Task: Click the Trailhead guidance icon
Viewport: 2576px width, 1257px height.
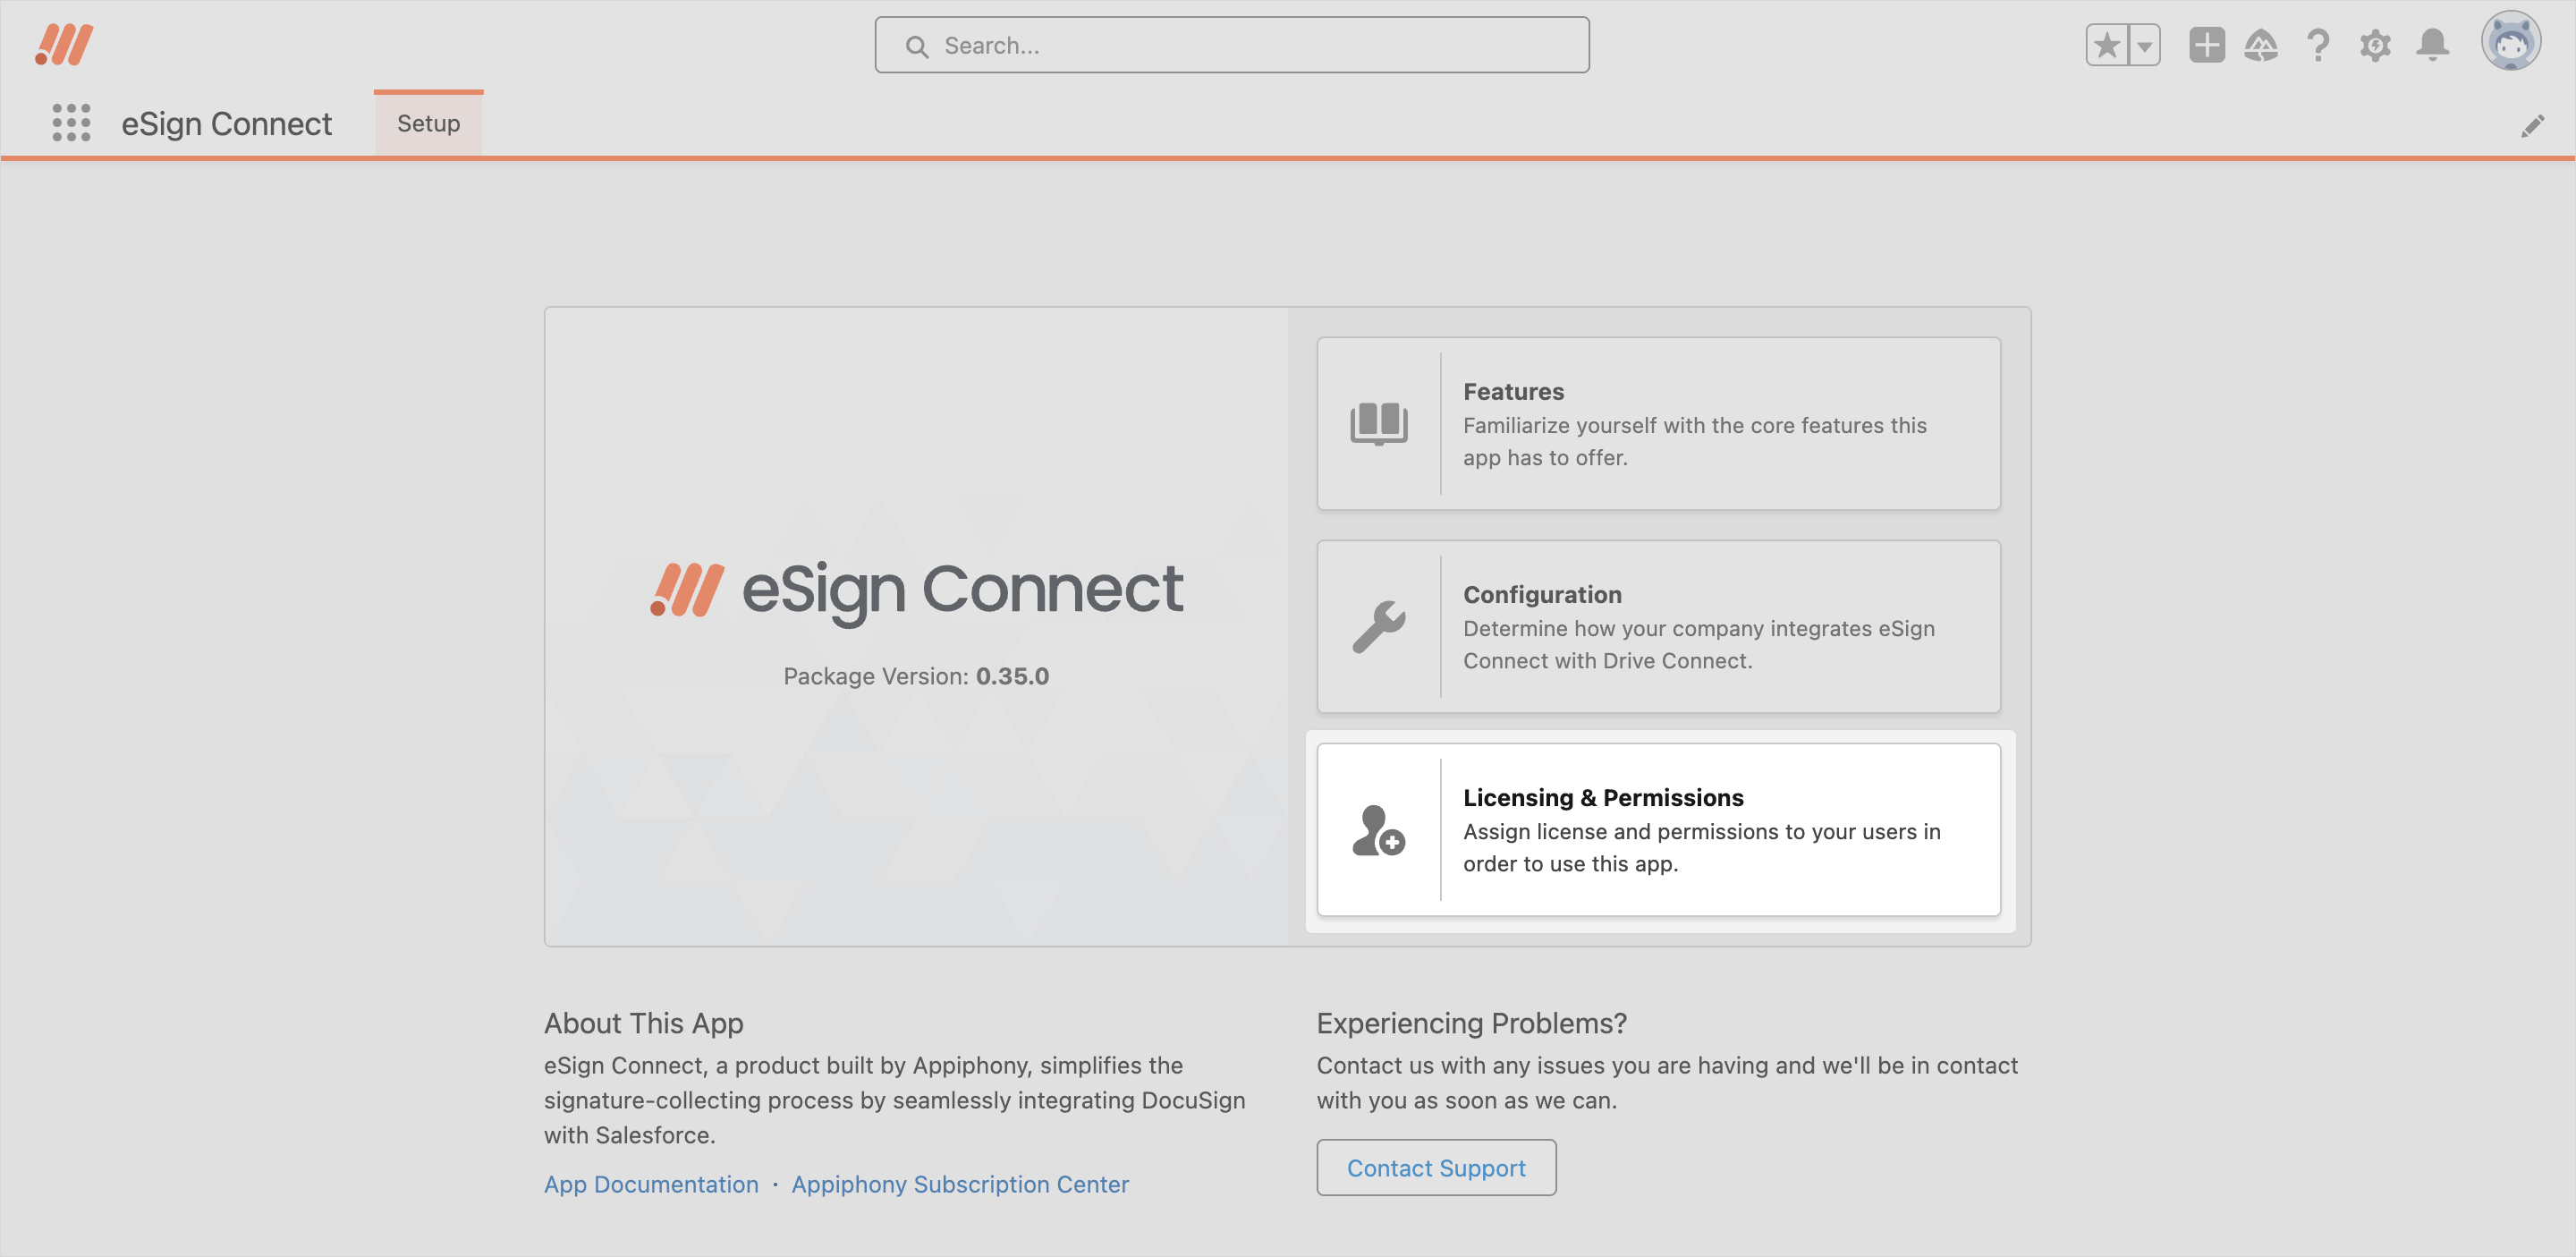Action: (2261, 45)
